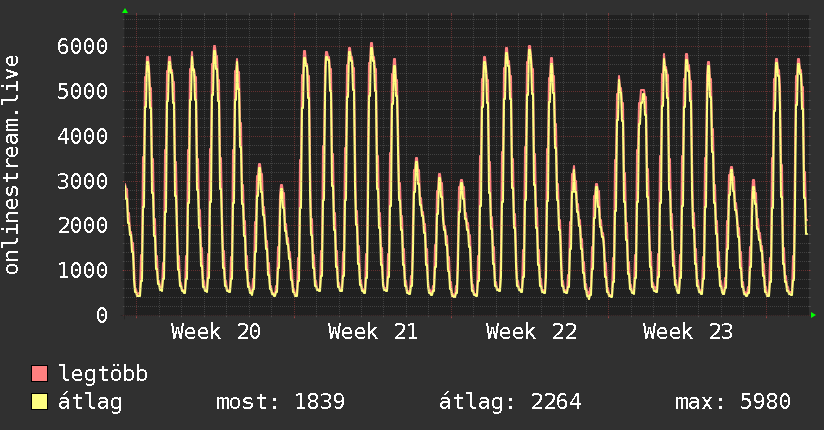Click the Week 21 axis label
Viewport: 824px width, 430px height.
click(373, 332)
